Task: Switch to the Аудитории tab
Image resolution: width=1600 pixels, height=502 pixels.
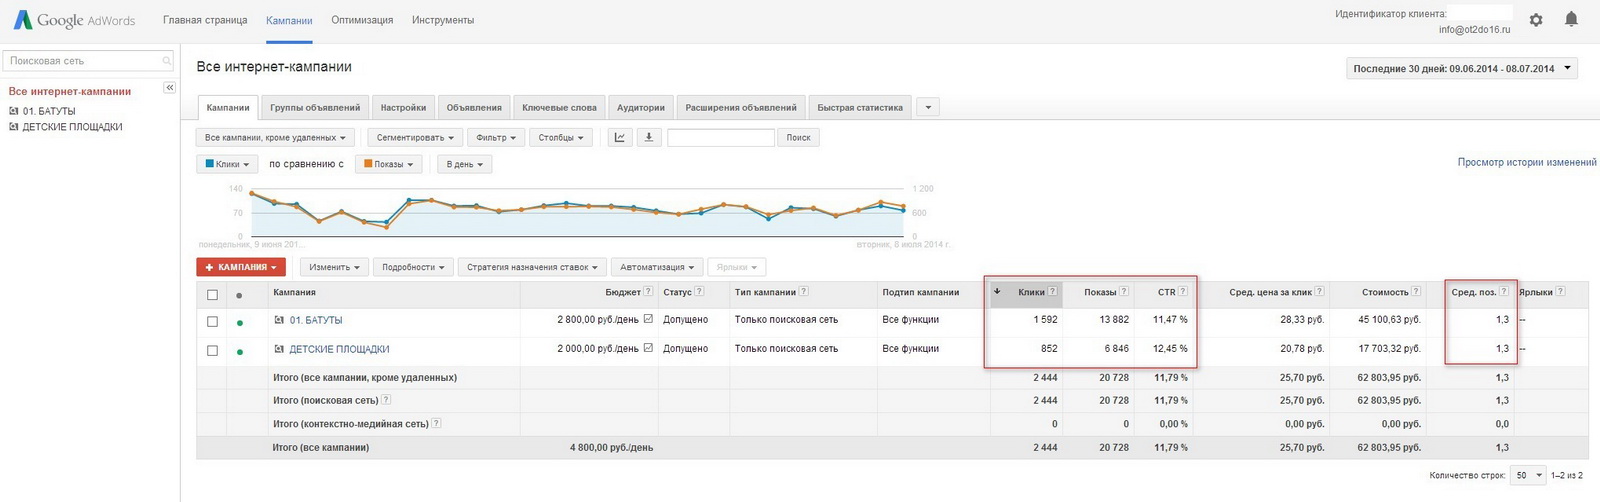Action: pyautogui.click(x=641, y=107)
